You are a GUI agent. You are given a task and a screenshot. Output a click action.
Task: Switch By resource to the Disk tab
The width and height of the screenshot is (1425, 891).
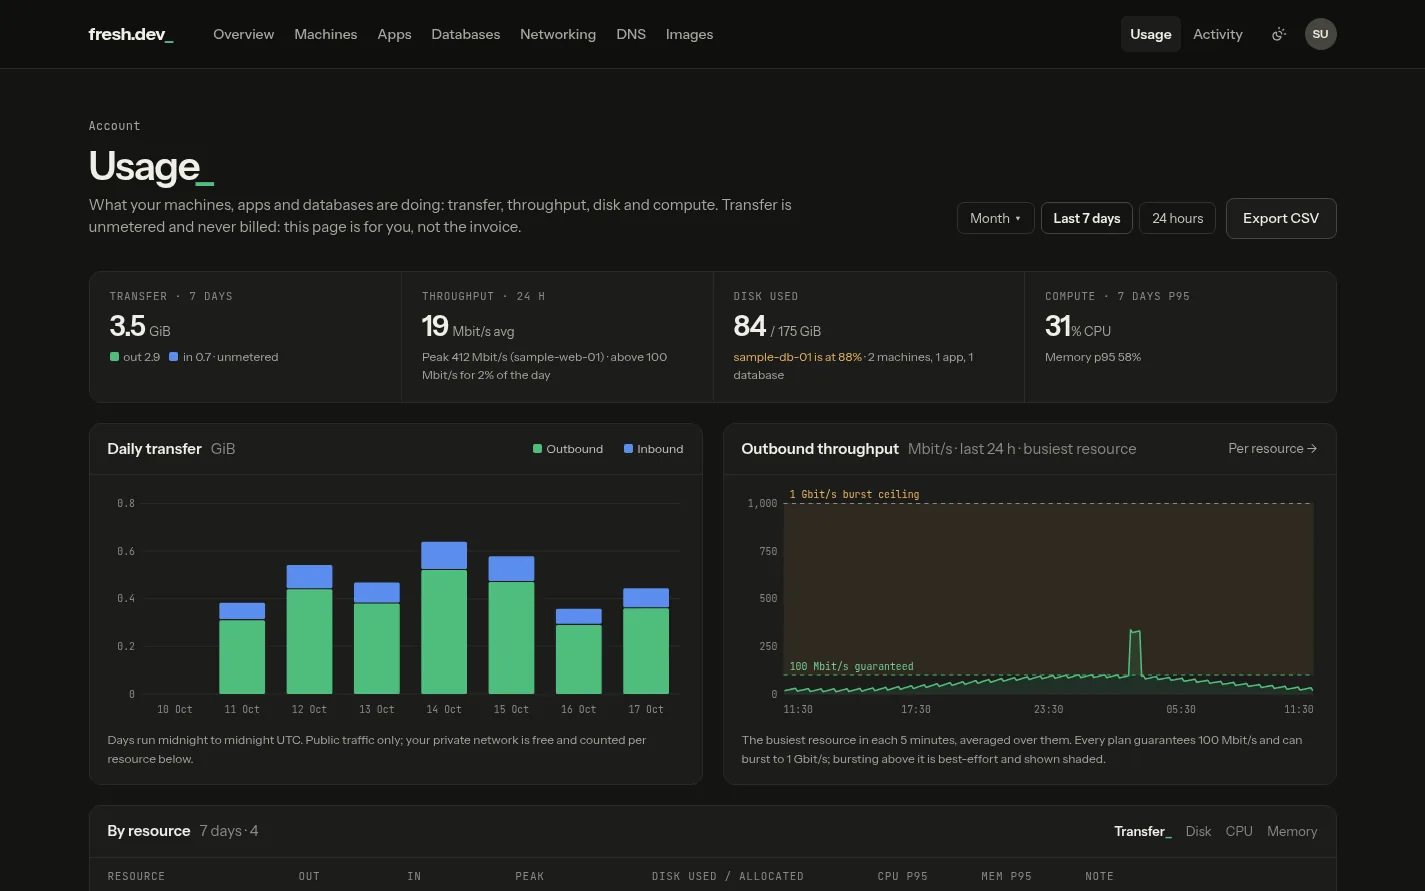coord(1198,831)
